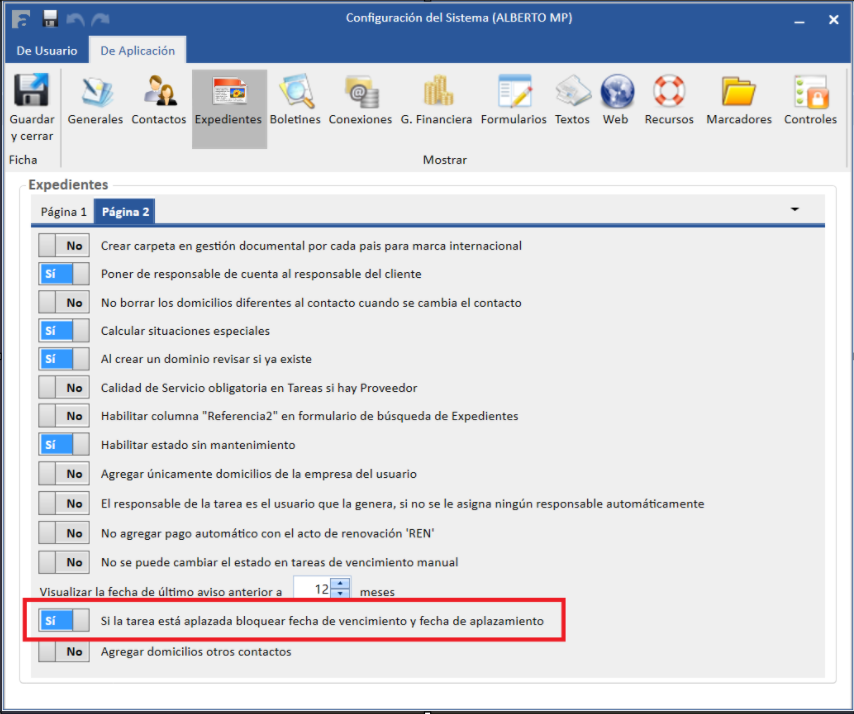
Task: Toggle the aplazada bloquear fecha switch
Action: click(63, 621)
